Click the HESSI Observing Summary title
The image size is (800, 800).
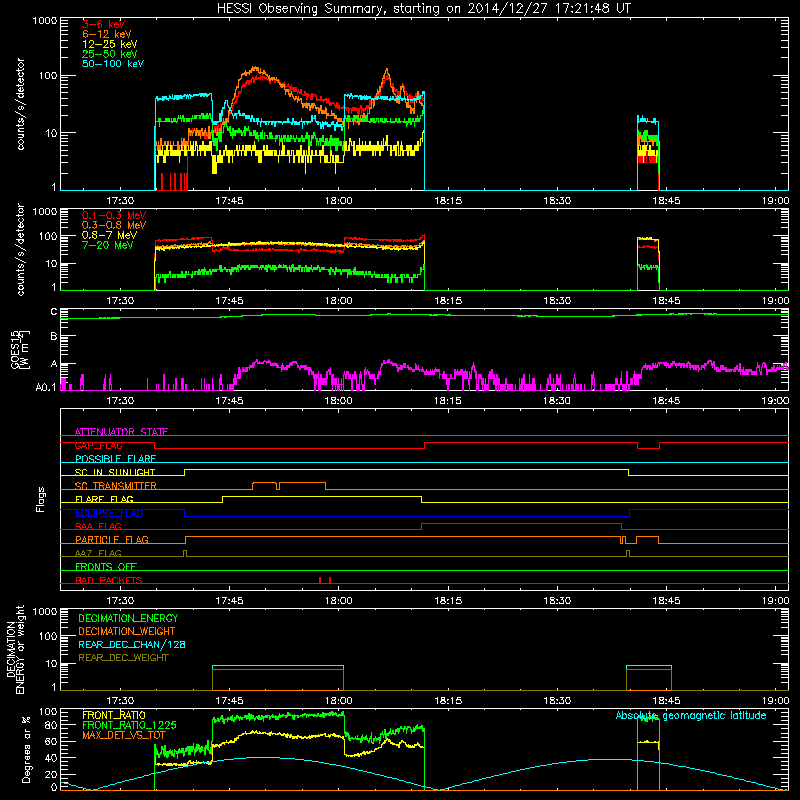[423, 9]
